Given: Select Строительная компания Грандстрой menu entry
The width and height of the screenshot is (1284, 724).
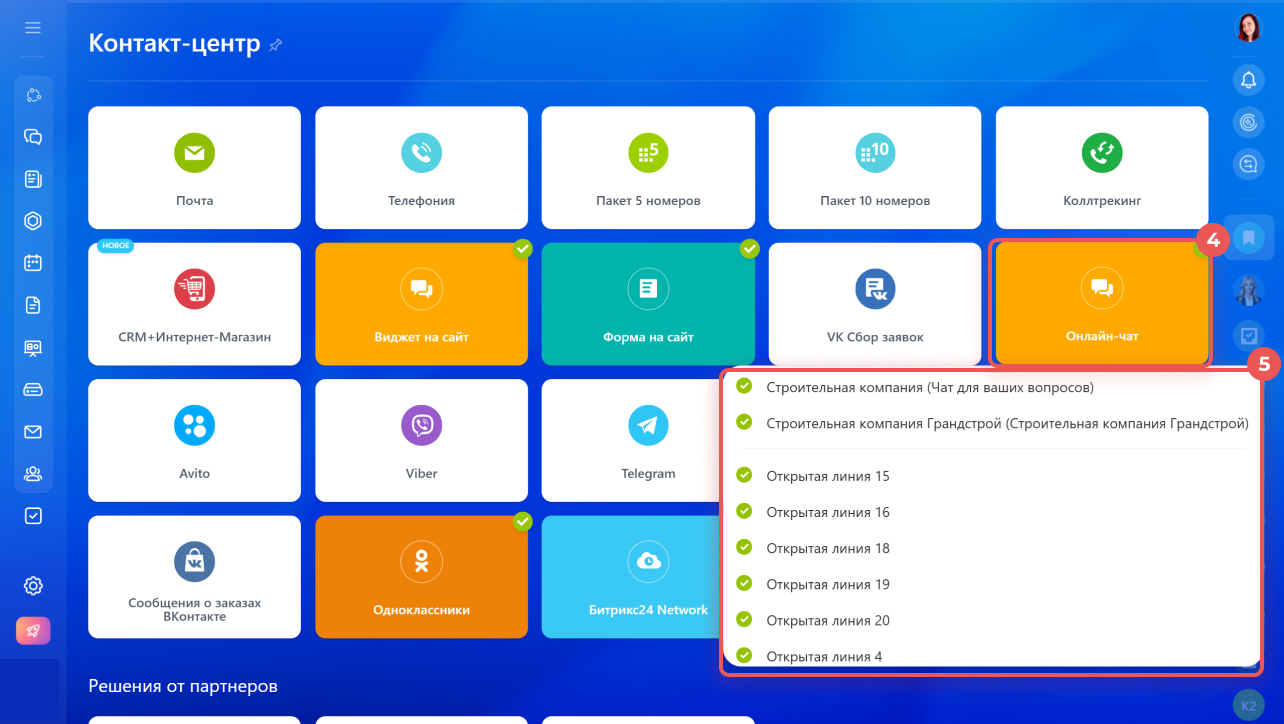Looking at the screenshot, I should pyautogui.click(x=1006, y=423).
